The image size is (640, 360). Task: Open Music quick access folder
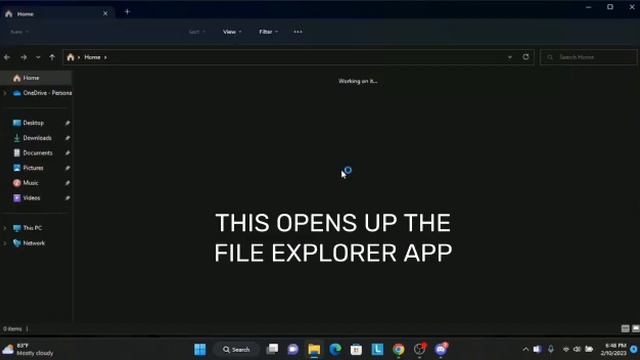click(x=30, y=183)
